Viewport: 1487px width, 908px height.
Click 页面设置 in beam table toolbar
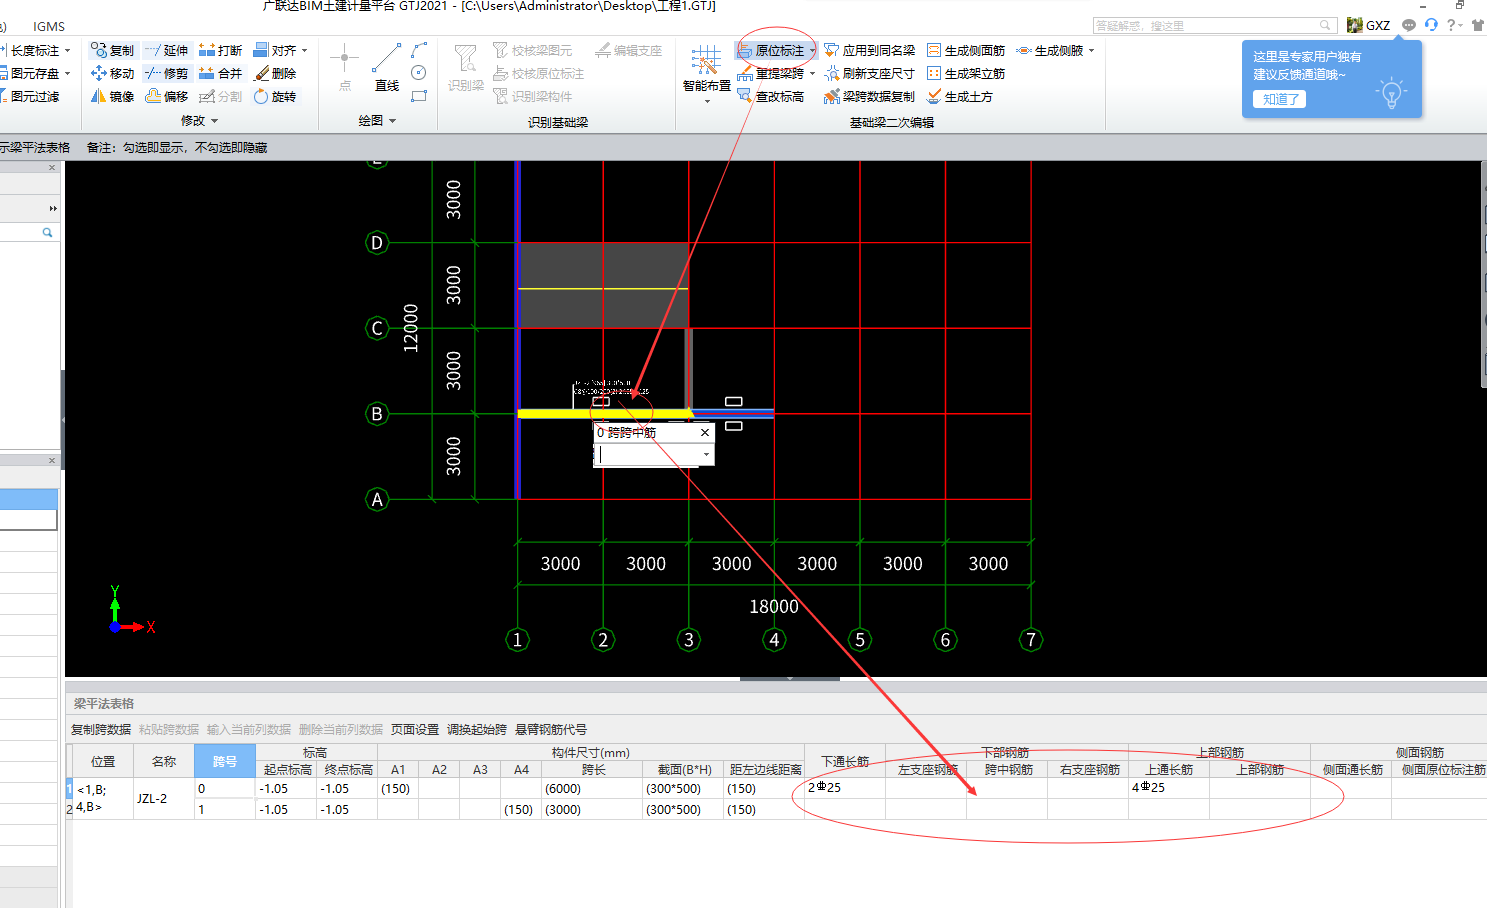coord(415,729)
